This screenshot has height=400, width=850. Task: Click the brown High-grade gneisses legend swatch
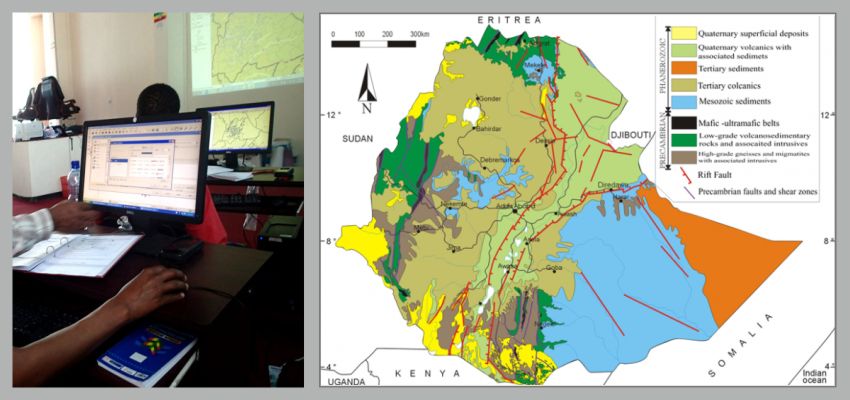[685, 159]
